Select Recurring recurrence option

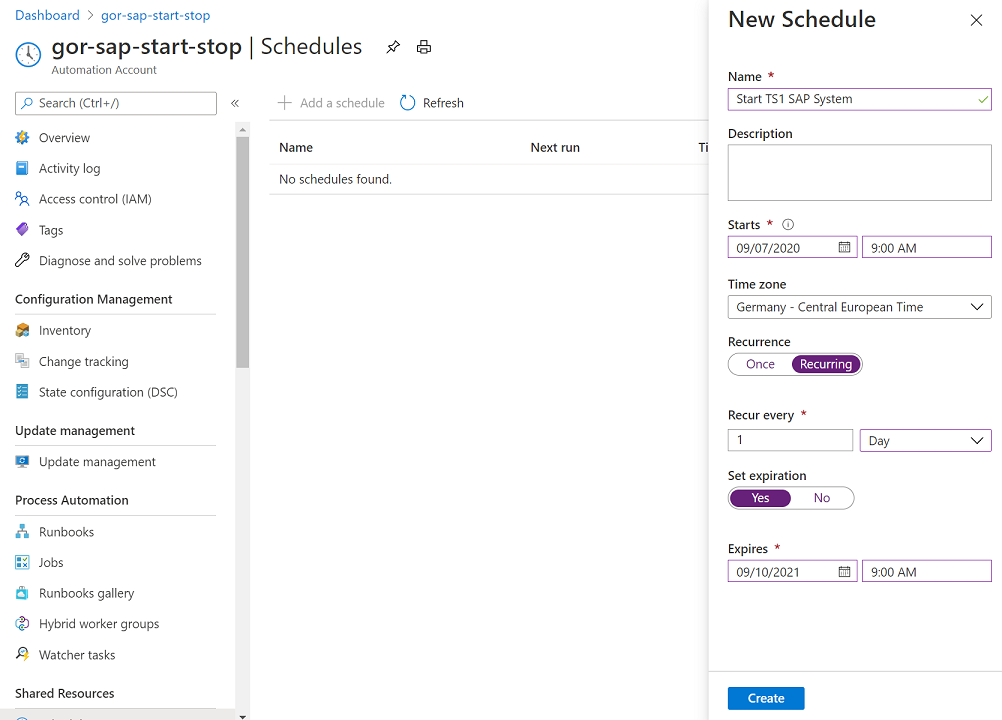pos(826,364)
